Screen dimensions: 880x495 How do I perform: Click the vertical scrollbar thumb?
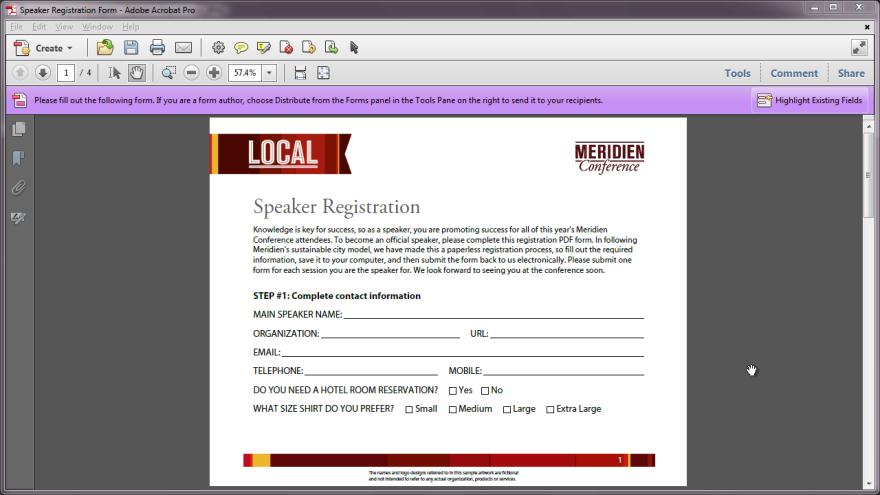(x=868, y=175)
